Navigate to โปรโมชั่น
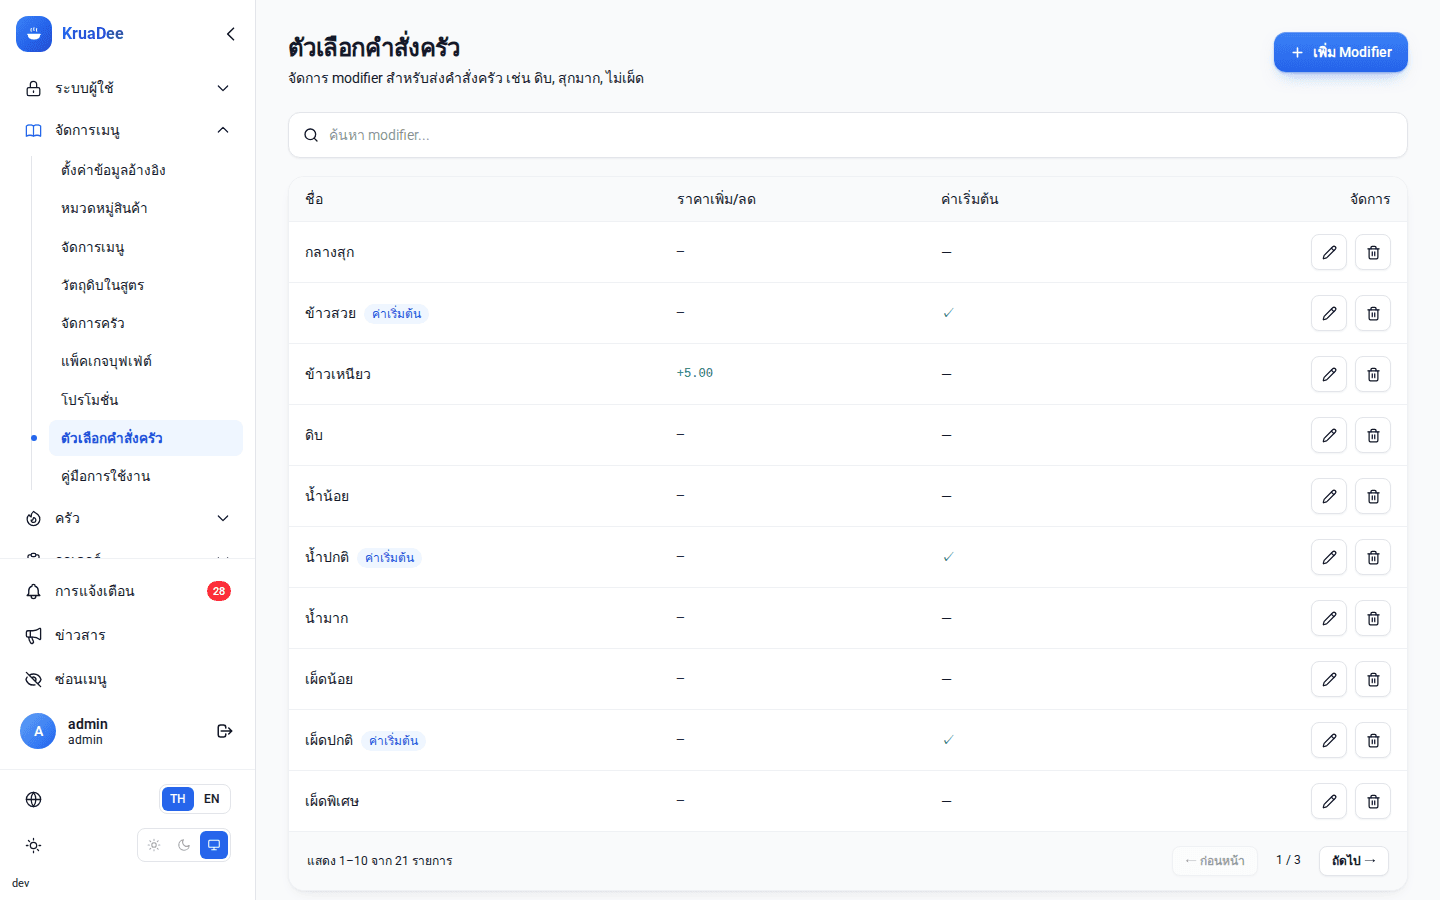This screenshot has height=900, width=1440. [146, 399]
